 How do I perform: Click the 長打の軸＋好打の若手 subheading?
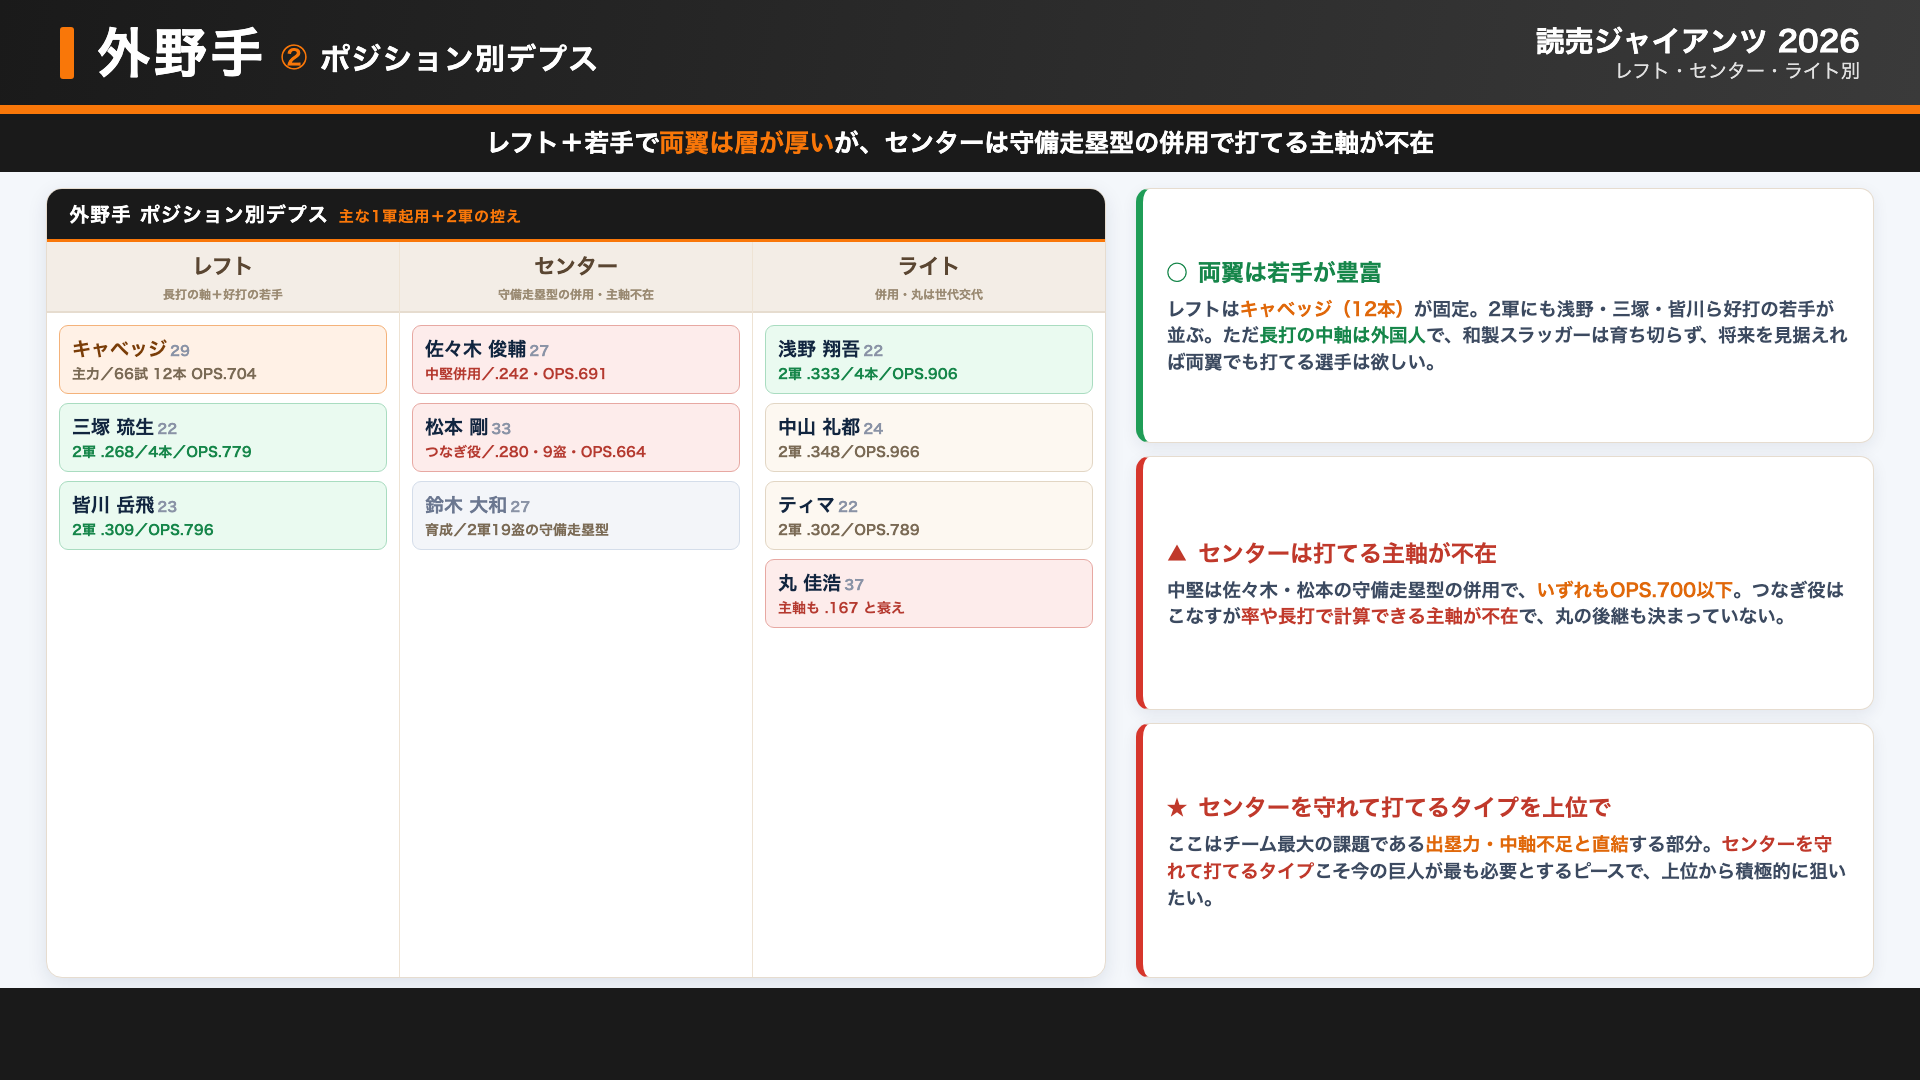(223, 295)
